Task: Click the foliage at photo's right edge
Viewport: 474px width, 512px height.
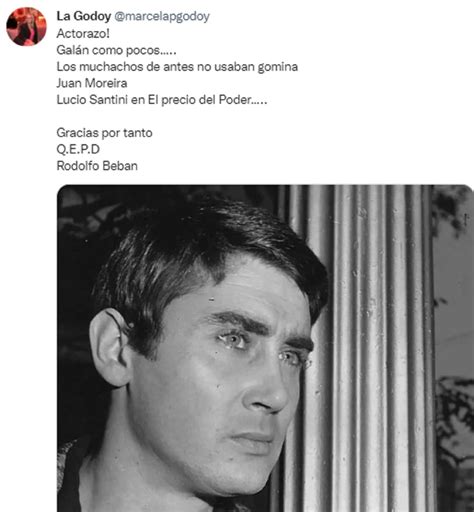Action: (x=455, y=433)
